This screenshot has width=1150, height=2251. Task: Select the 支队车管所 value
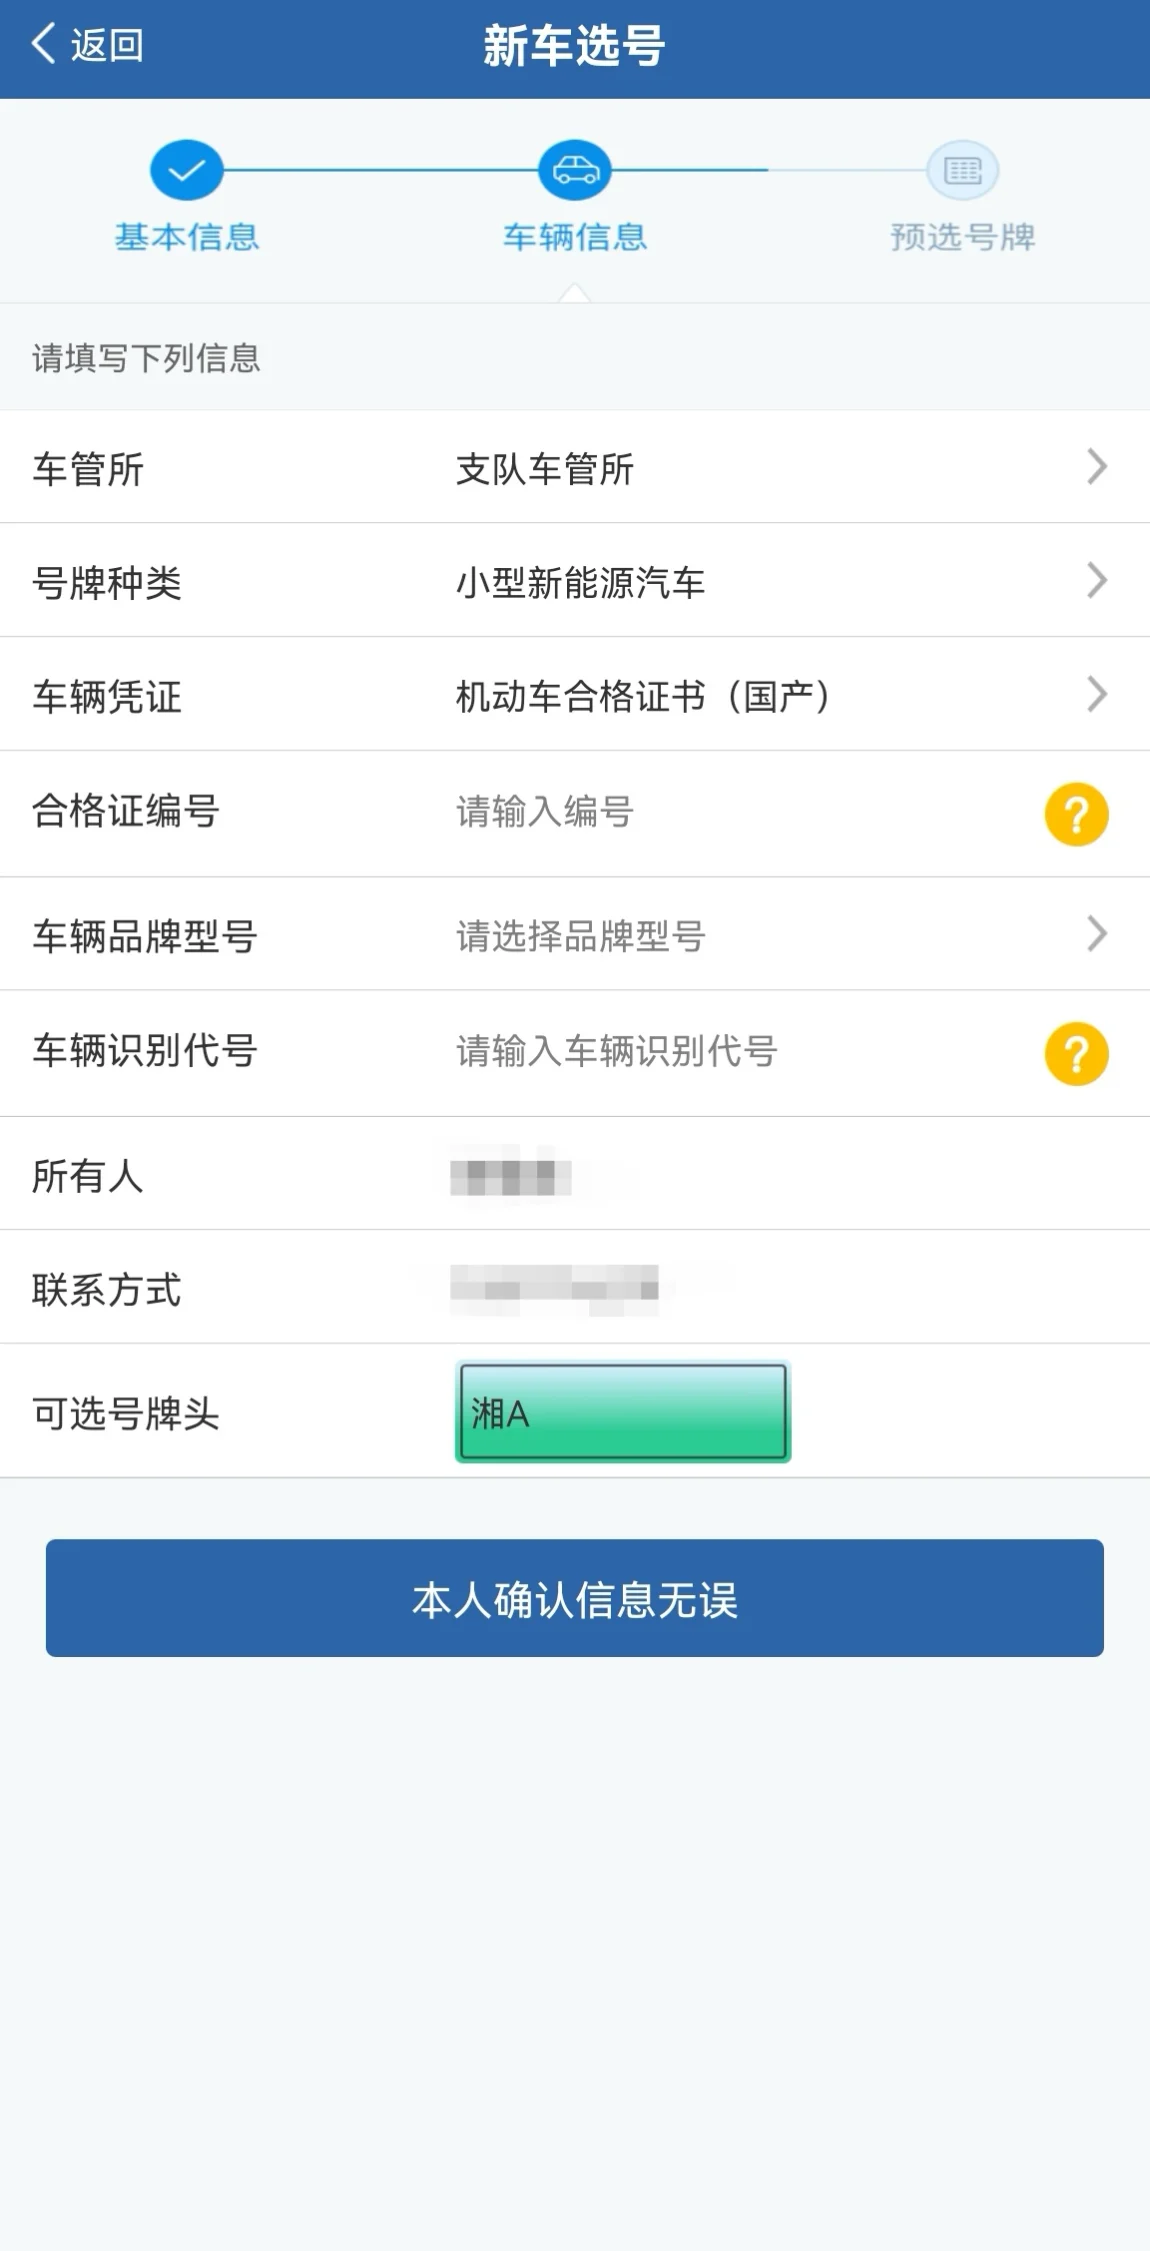(545, 469)
